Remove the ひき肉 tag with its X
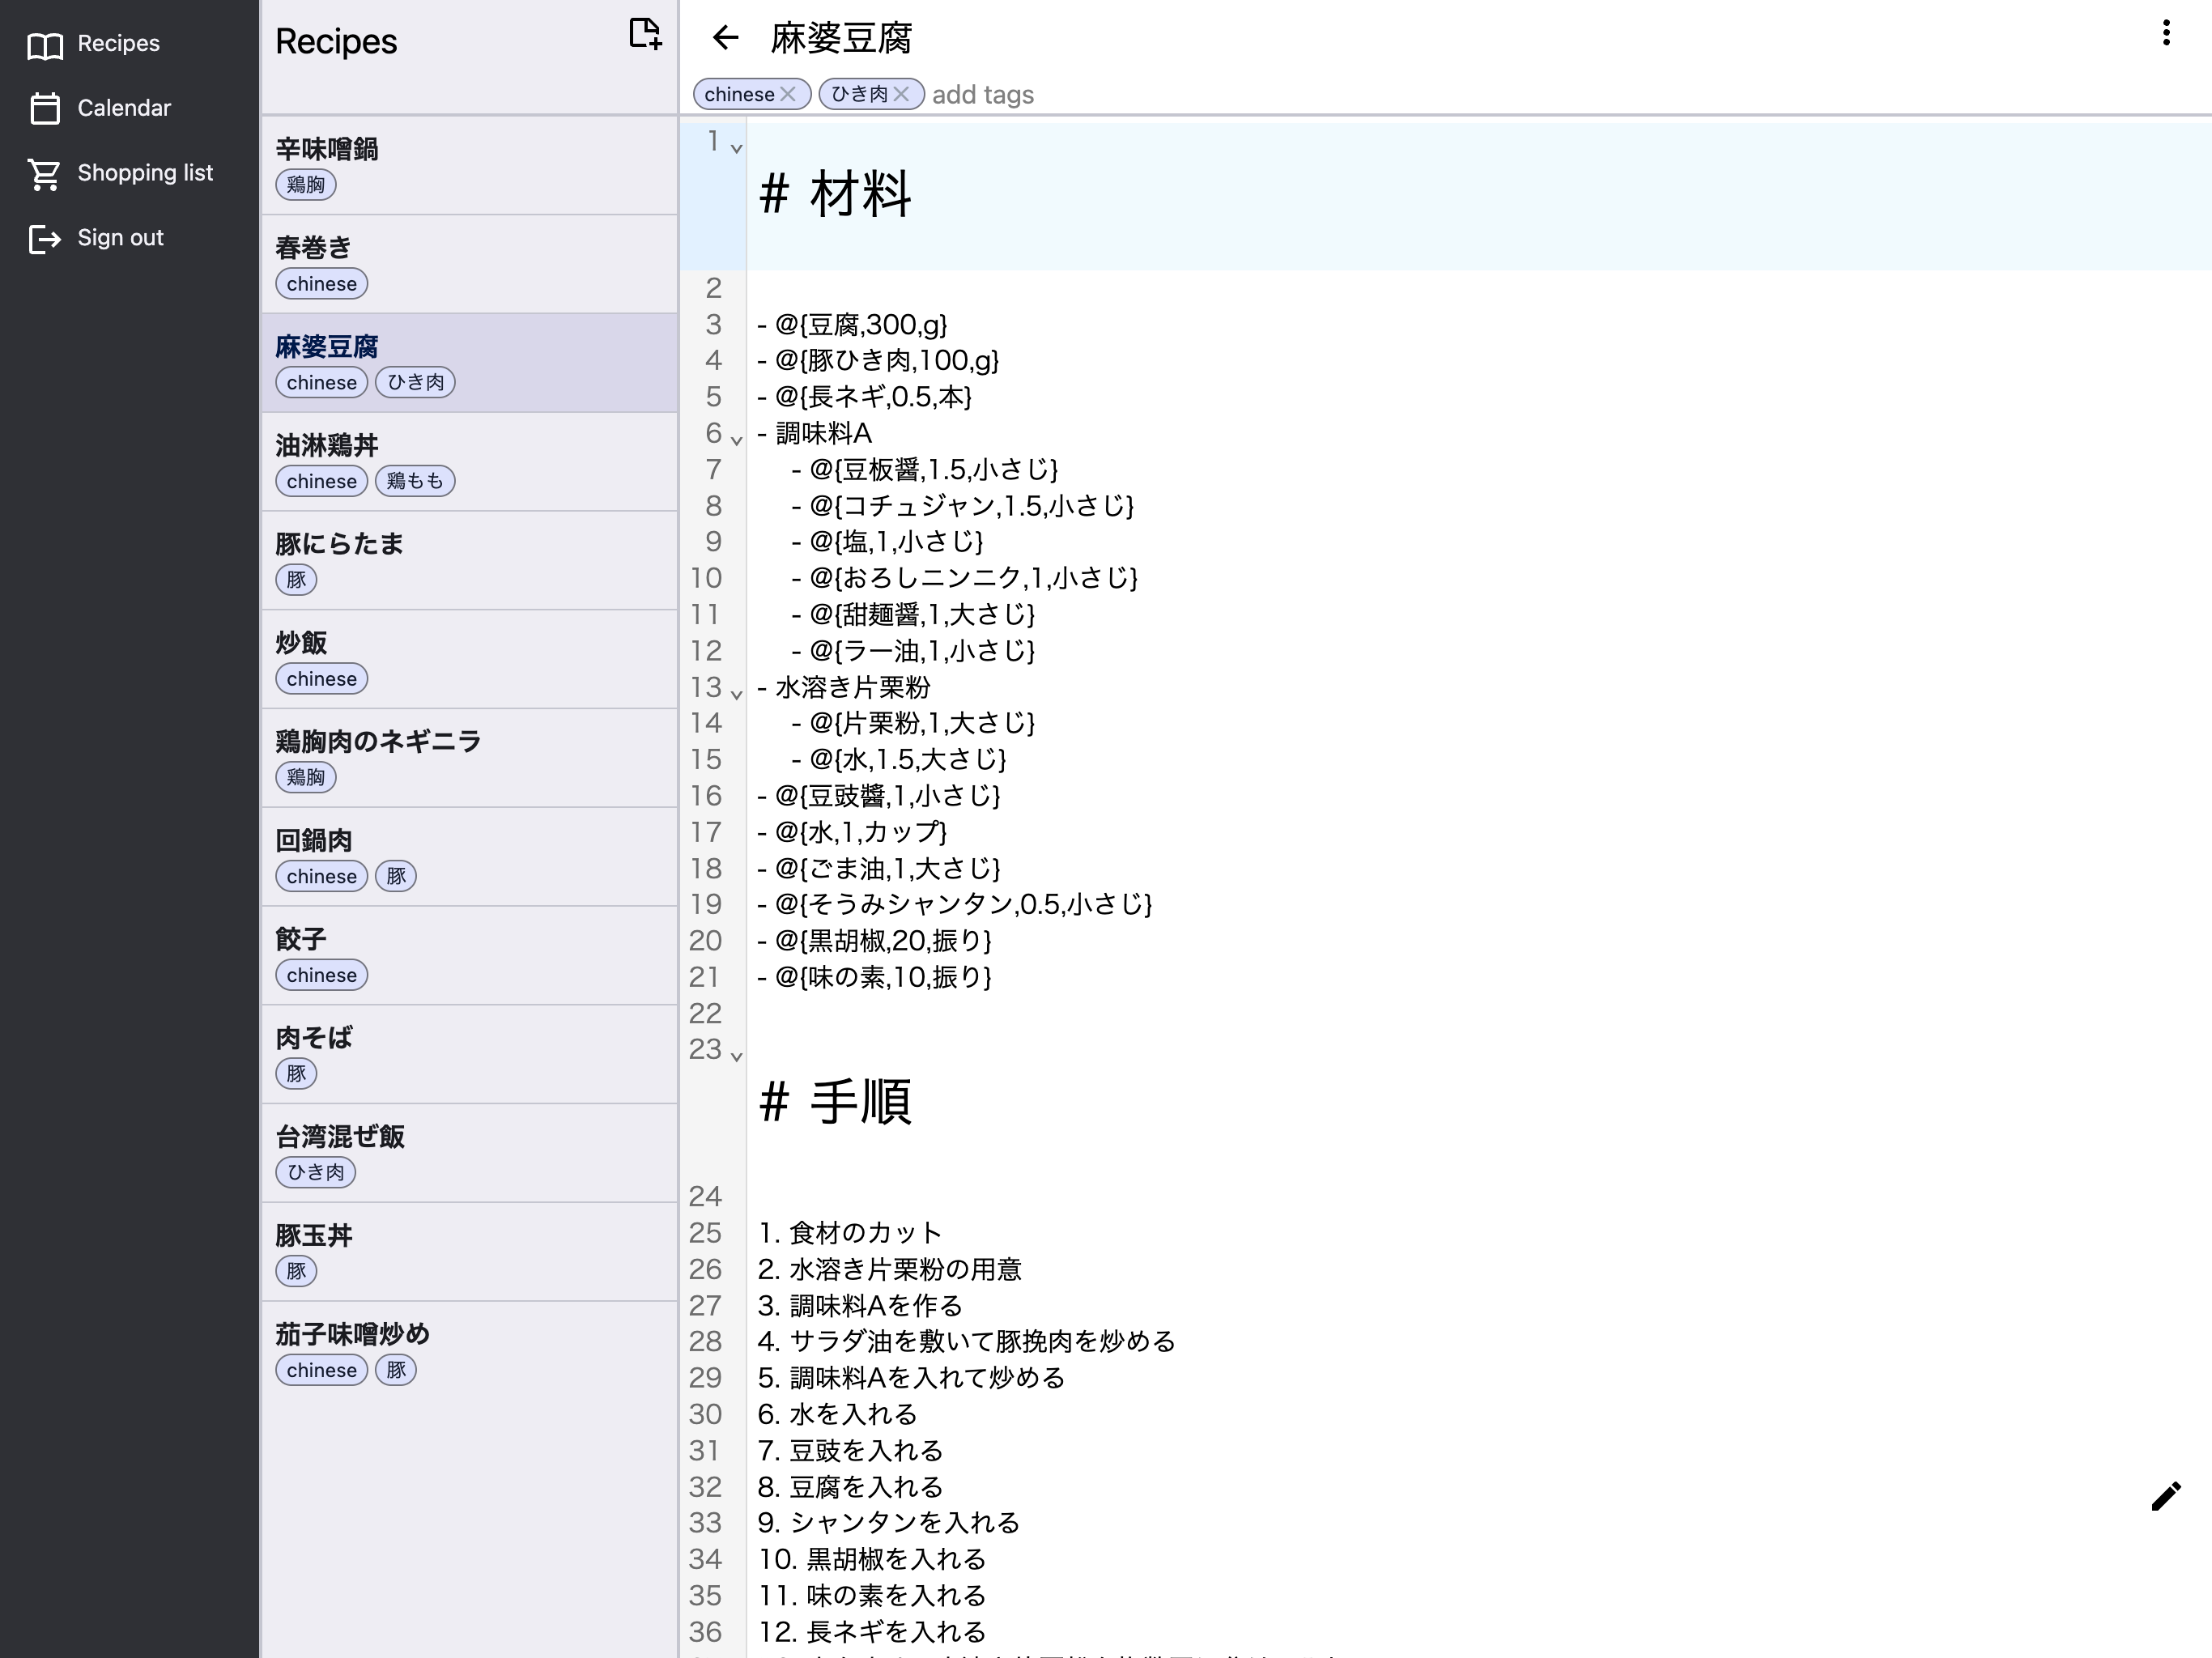The height and width of the screenshot is (1658, 2212). [x=901, y=94]
